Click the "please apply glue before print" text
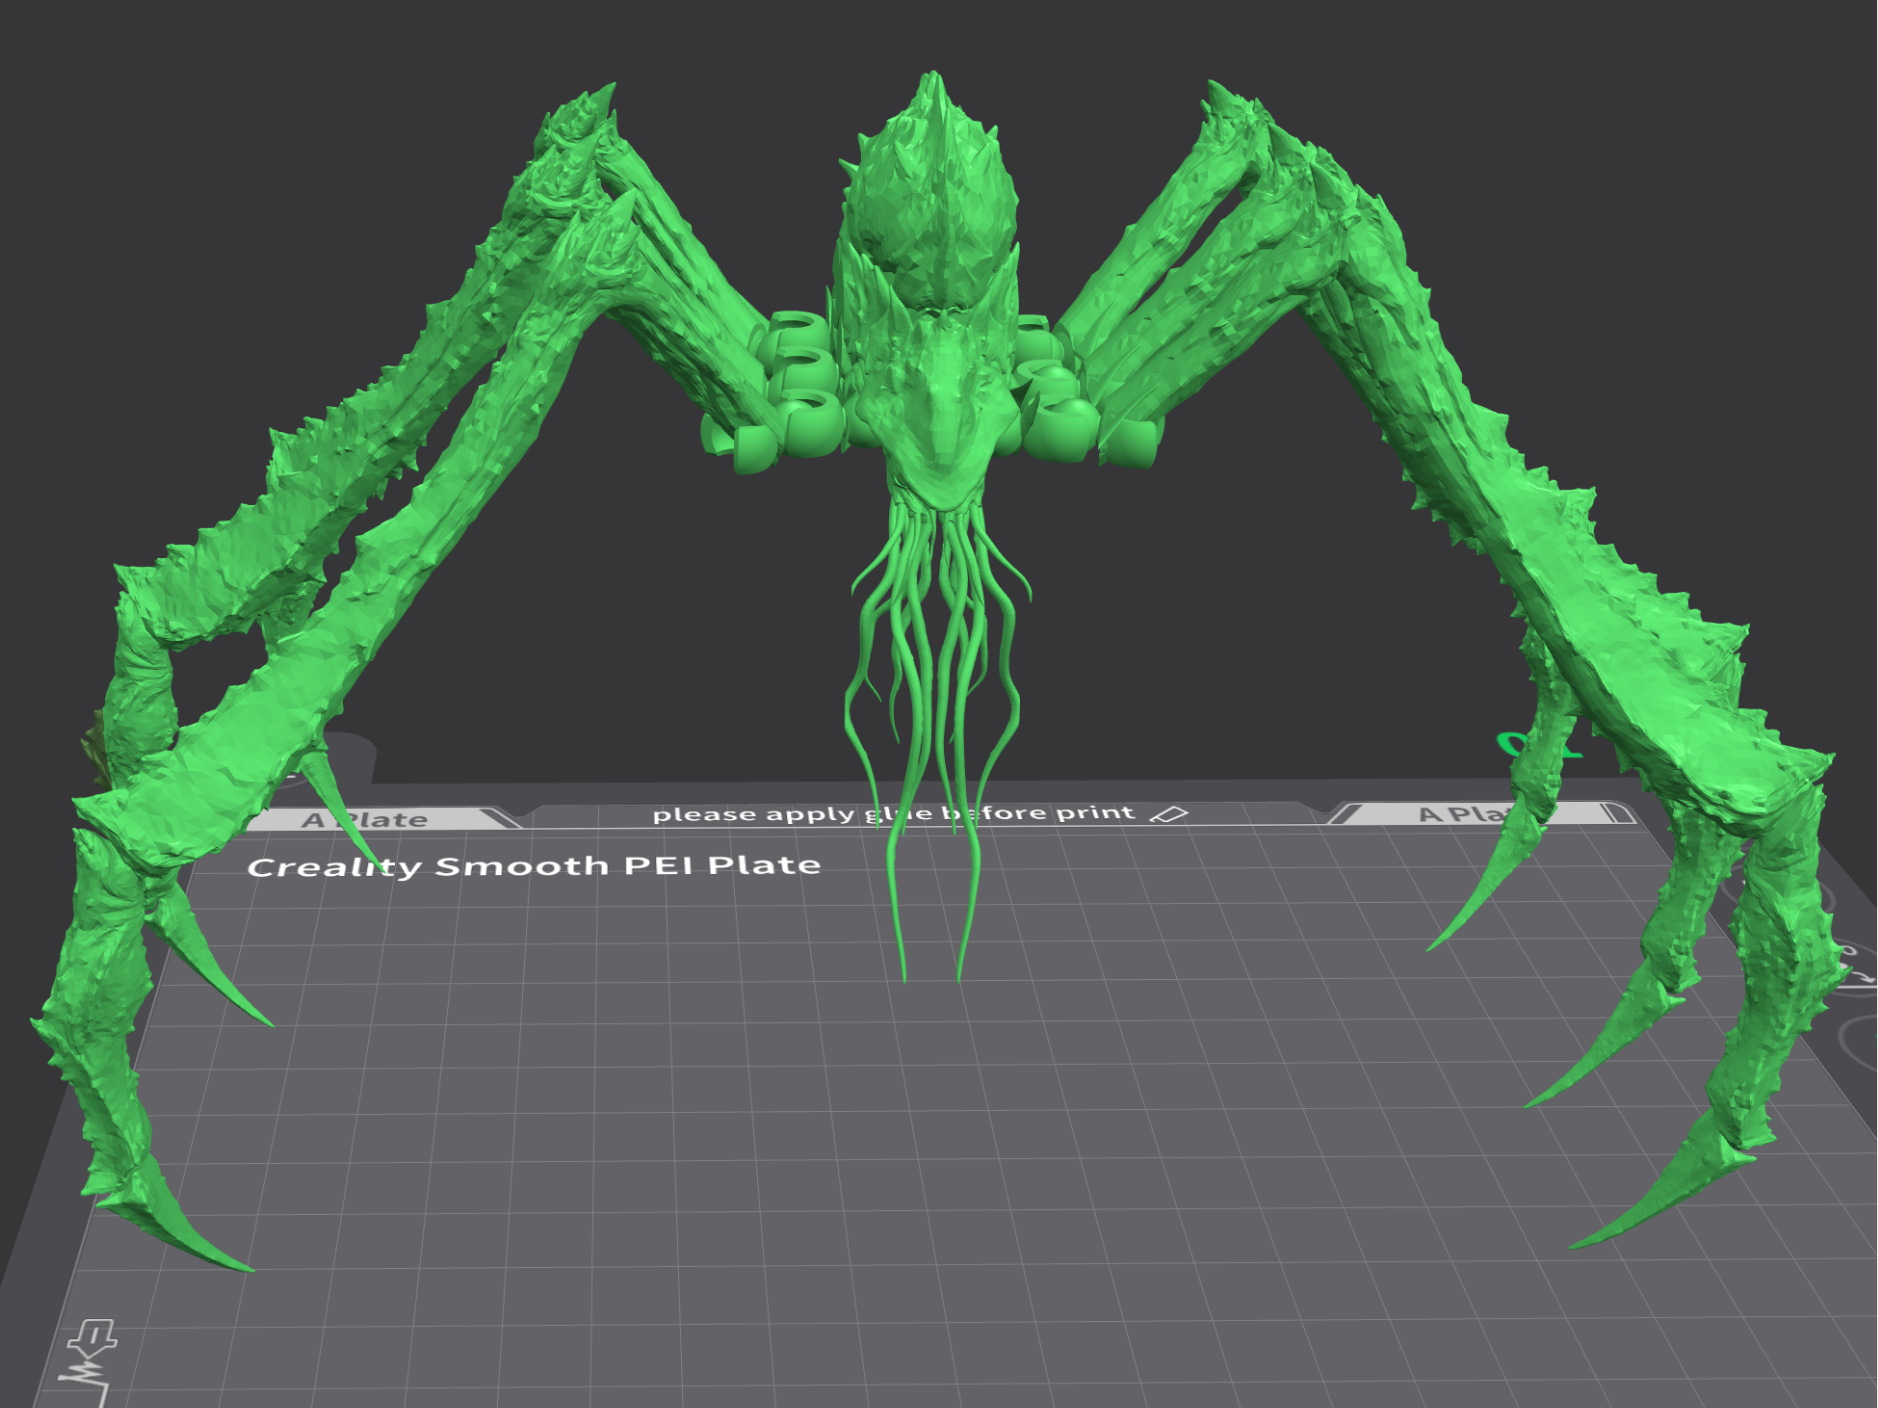This screenshot has width=1878, height=1408. click(894, 813)
